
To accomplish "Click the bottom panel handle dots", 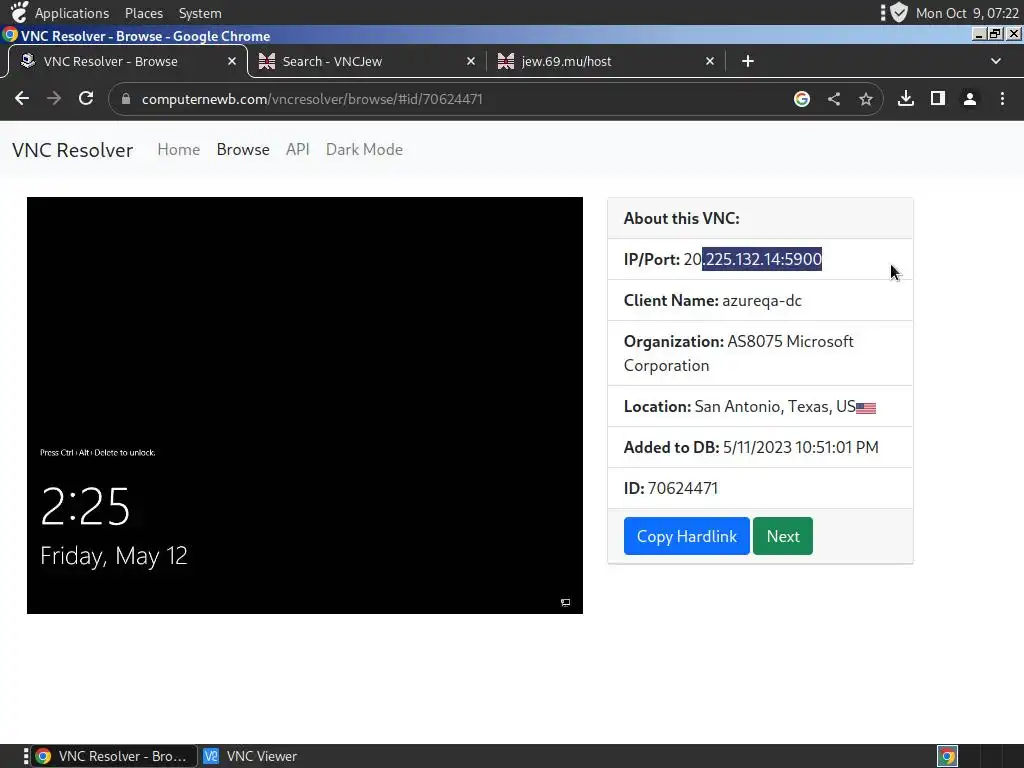I will [x=26, y=756].
